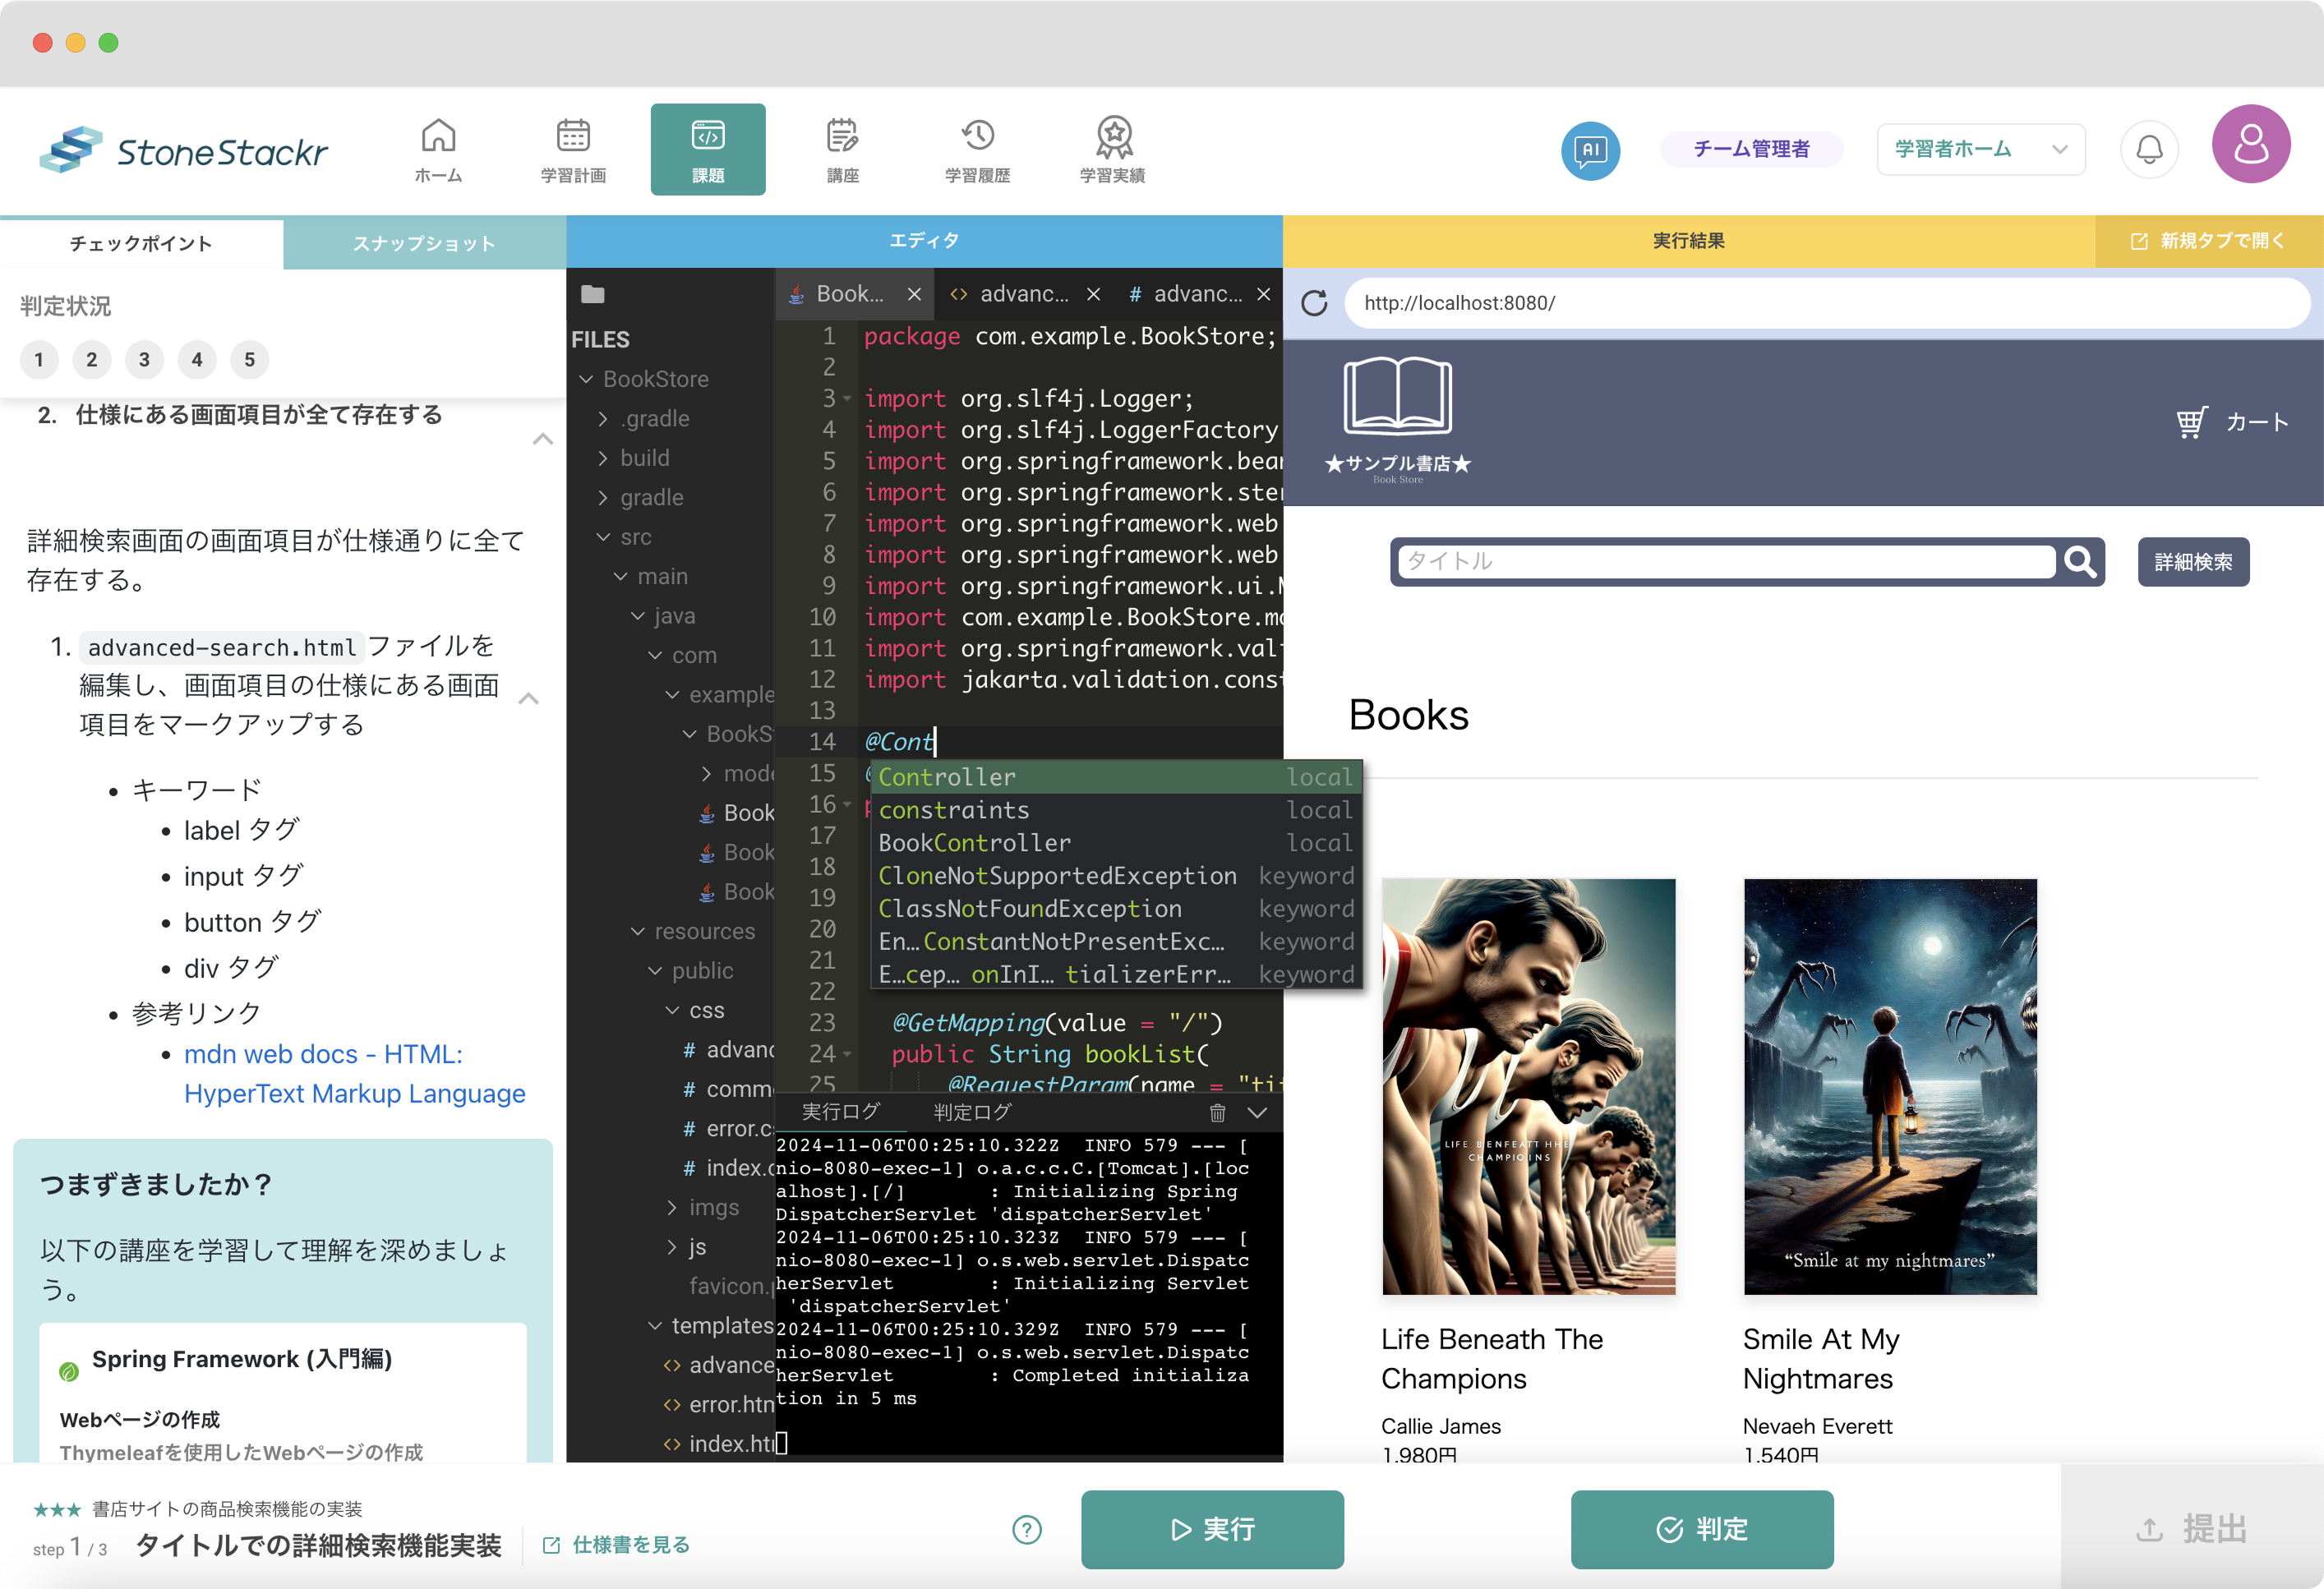Click the search magnifier icon in bookstore
The image size is (2324, 1589).
coord(2080,562)
